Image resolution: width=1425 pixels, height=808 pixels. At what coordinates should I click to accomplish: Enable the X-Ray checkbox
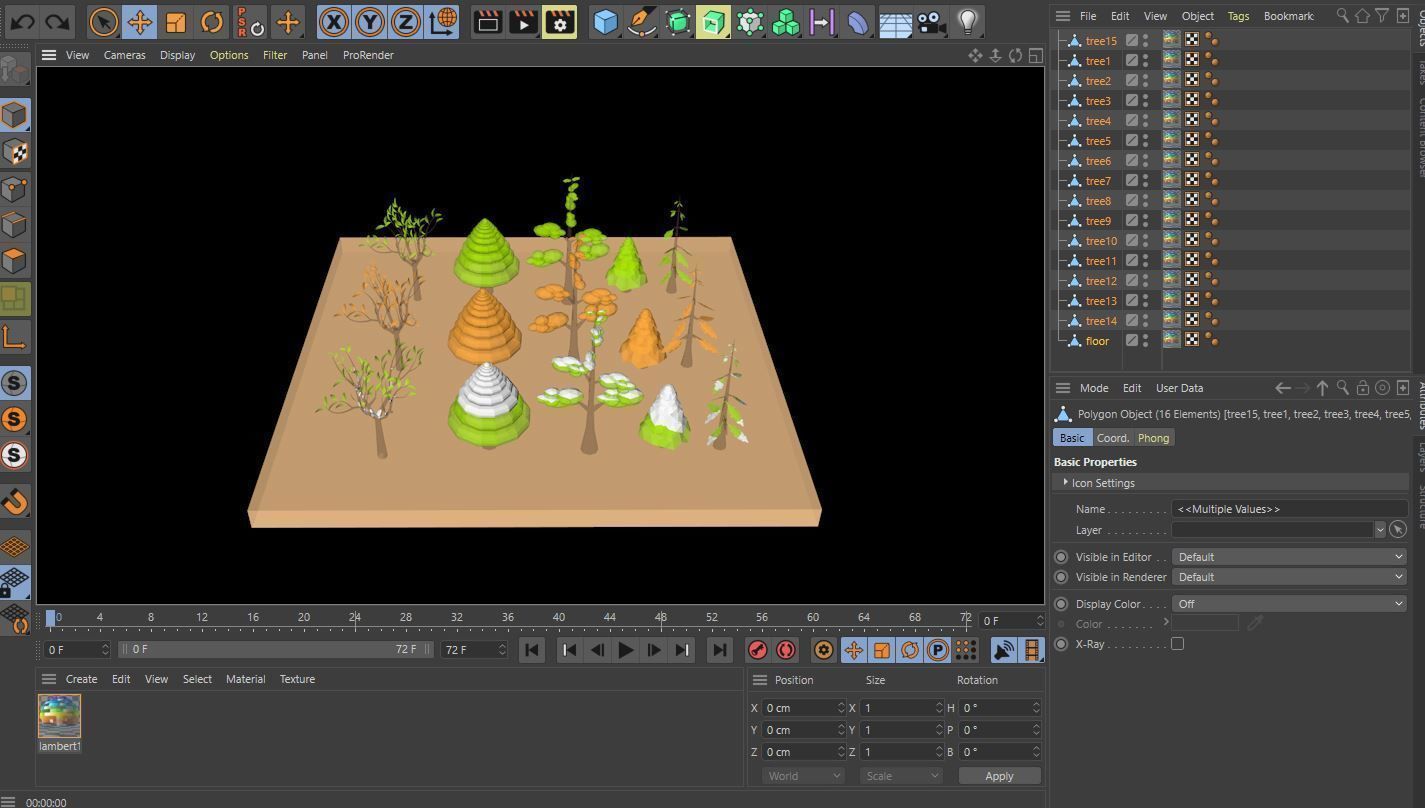[x=1178, y=644]
